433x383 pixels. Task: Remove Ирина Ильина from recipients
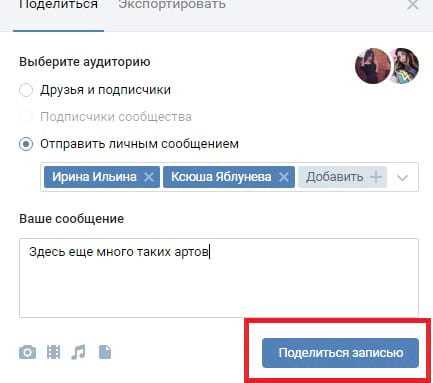point(149,177)
